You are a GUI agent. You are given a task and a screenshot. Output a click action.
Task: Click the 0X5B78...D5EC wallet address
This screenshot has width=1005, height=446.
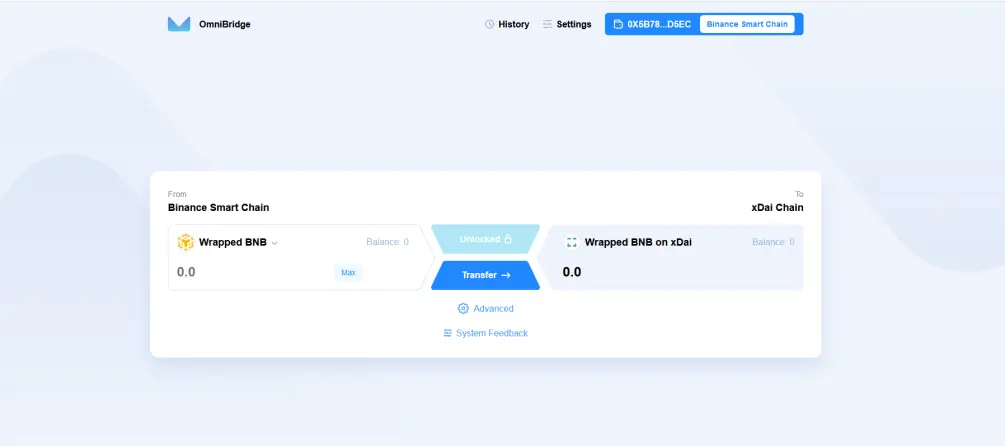point(659,24)
